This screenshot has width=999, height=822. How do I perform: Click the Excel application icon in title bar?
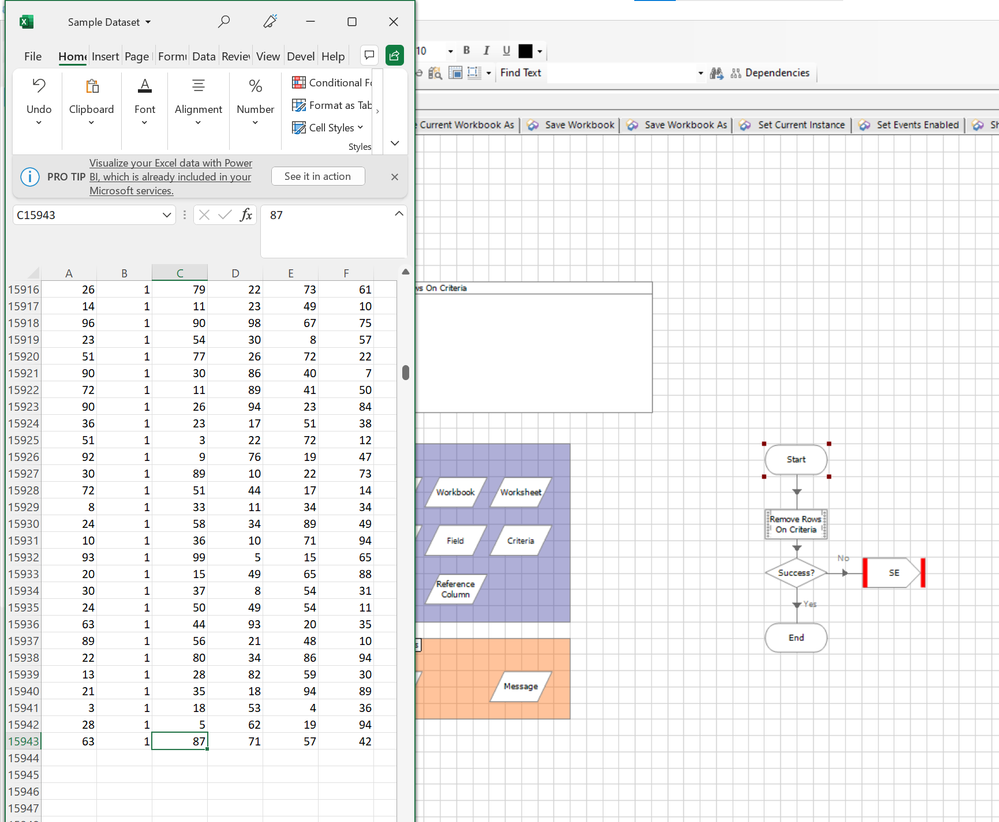coord(26,22)
